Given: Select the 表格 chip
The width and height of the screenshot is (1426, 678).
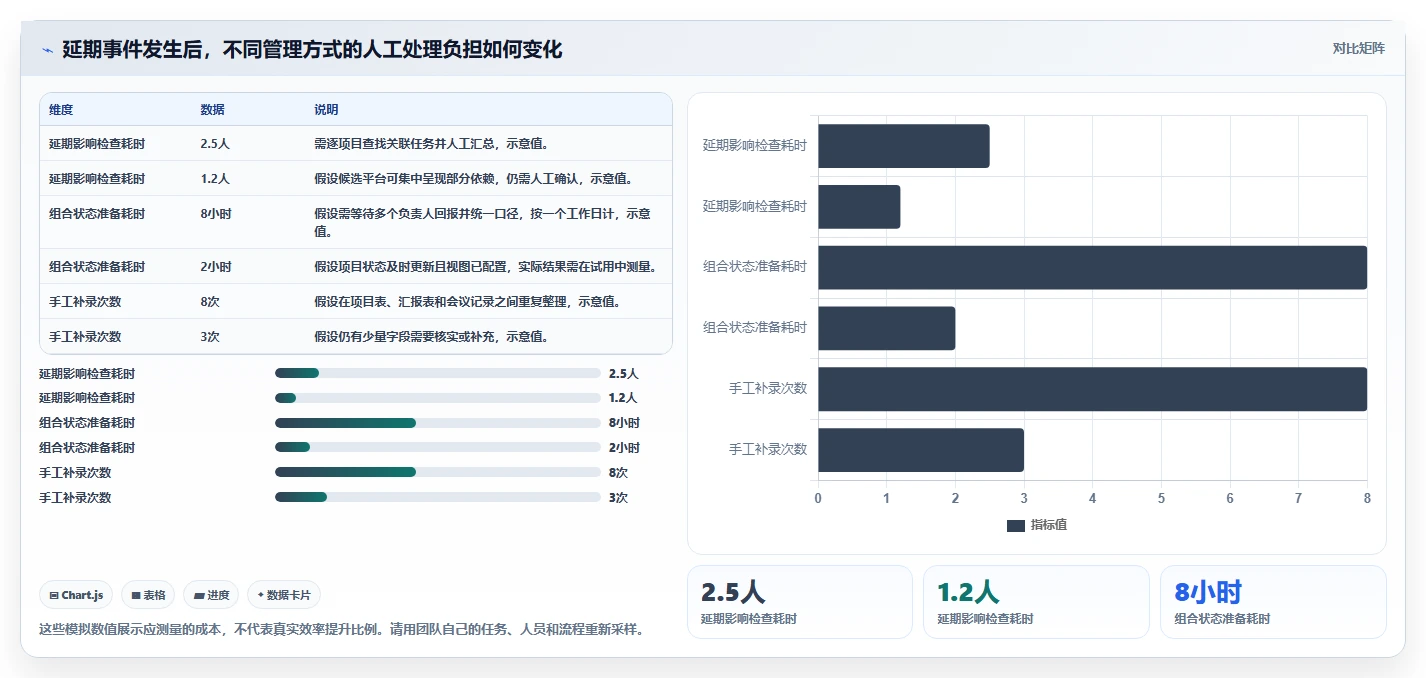Looking at the screenshot, I should [x=148, y=595].
